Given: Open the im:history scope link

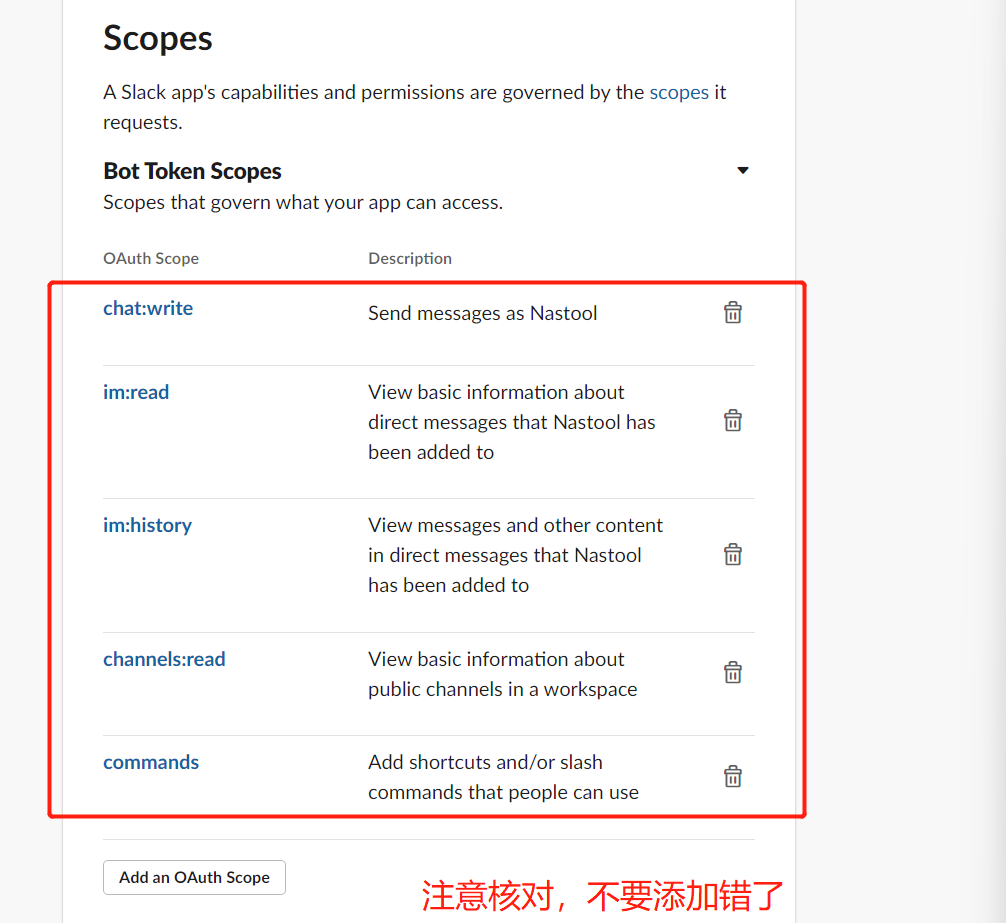Looking at the screenshot, I should tap(148, 525).
